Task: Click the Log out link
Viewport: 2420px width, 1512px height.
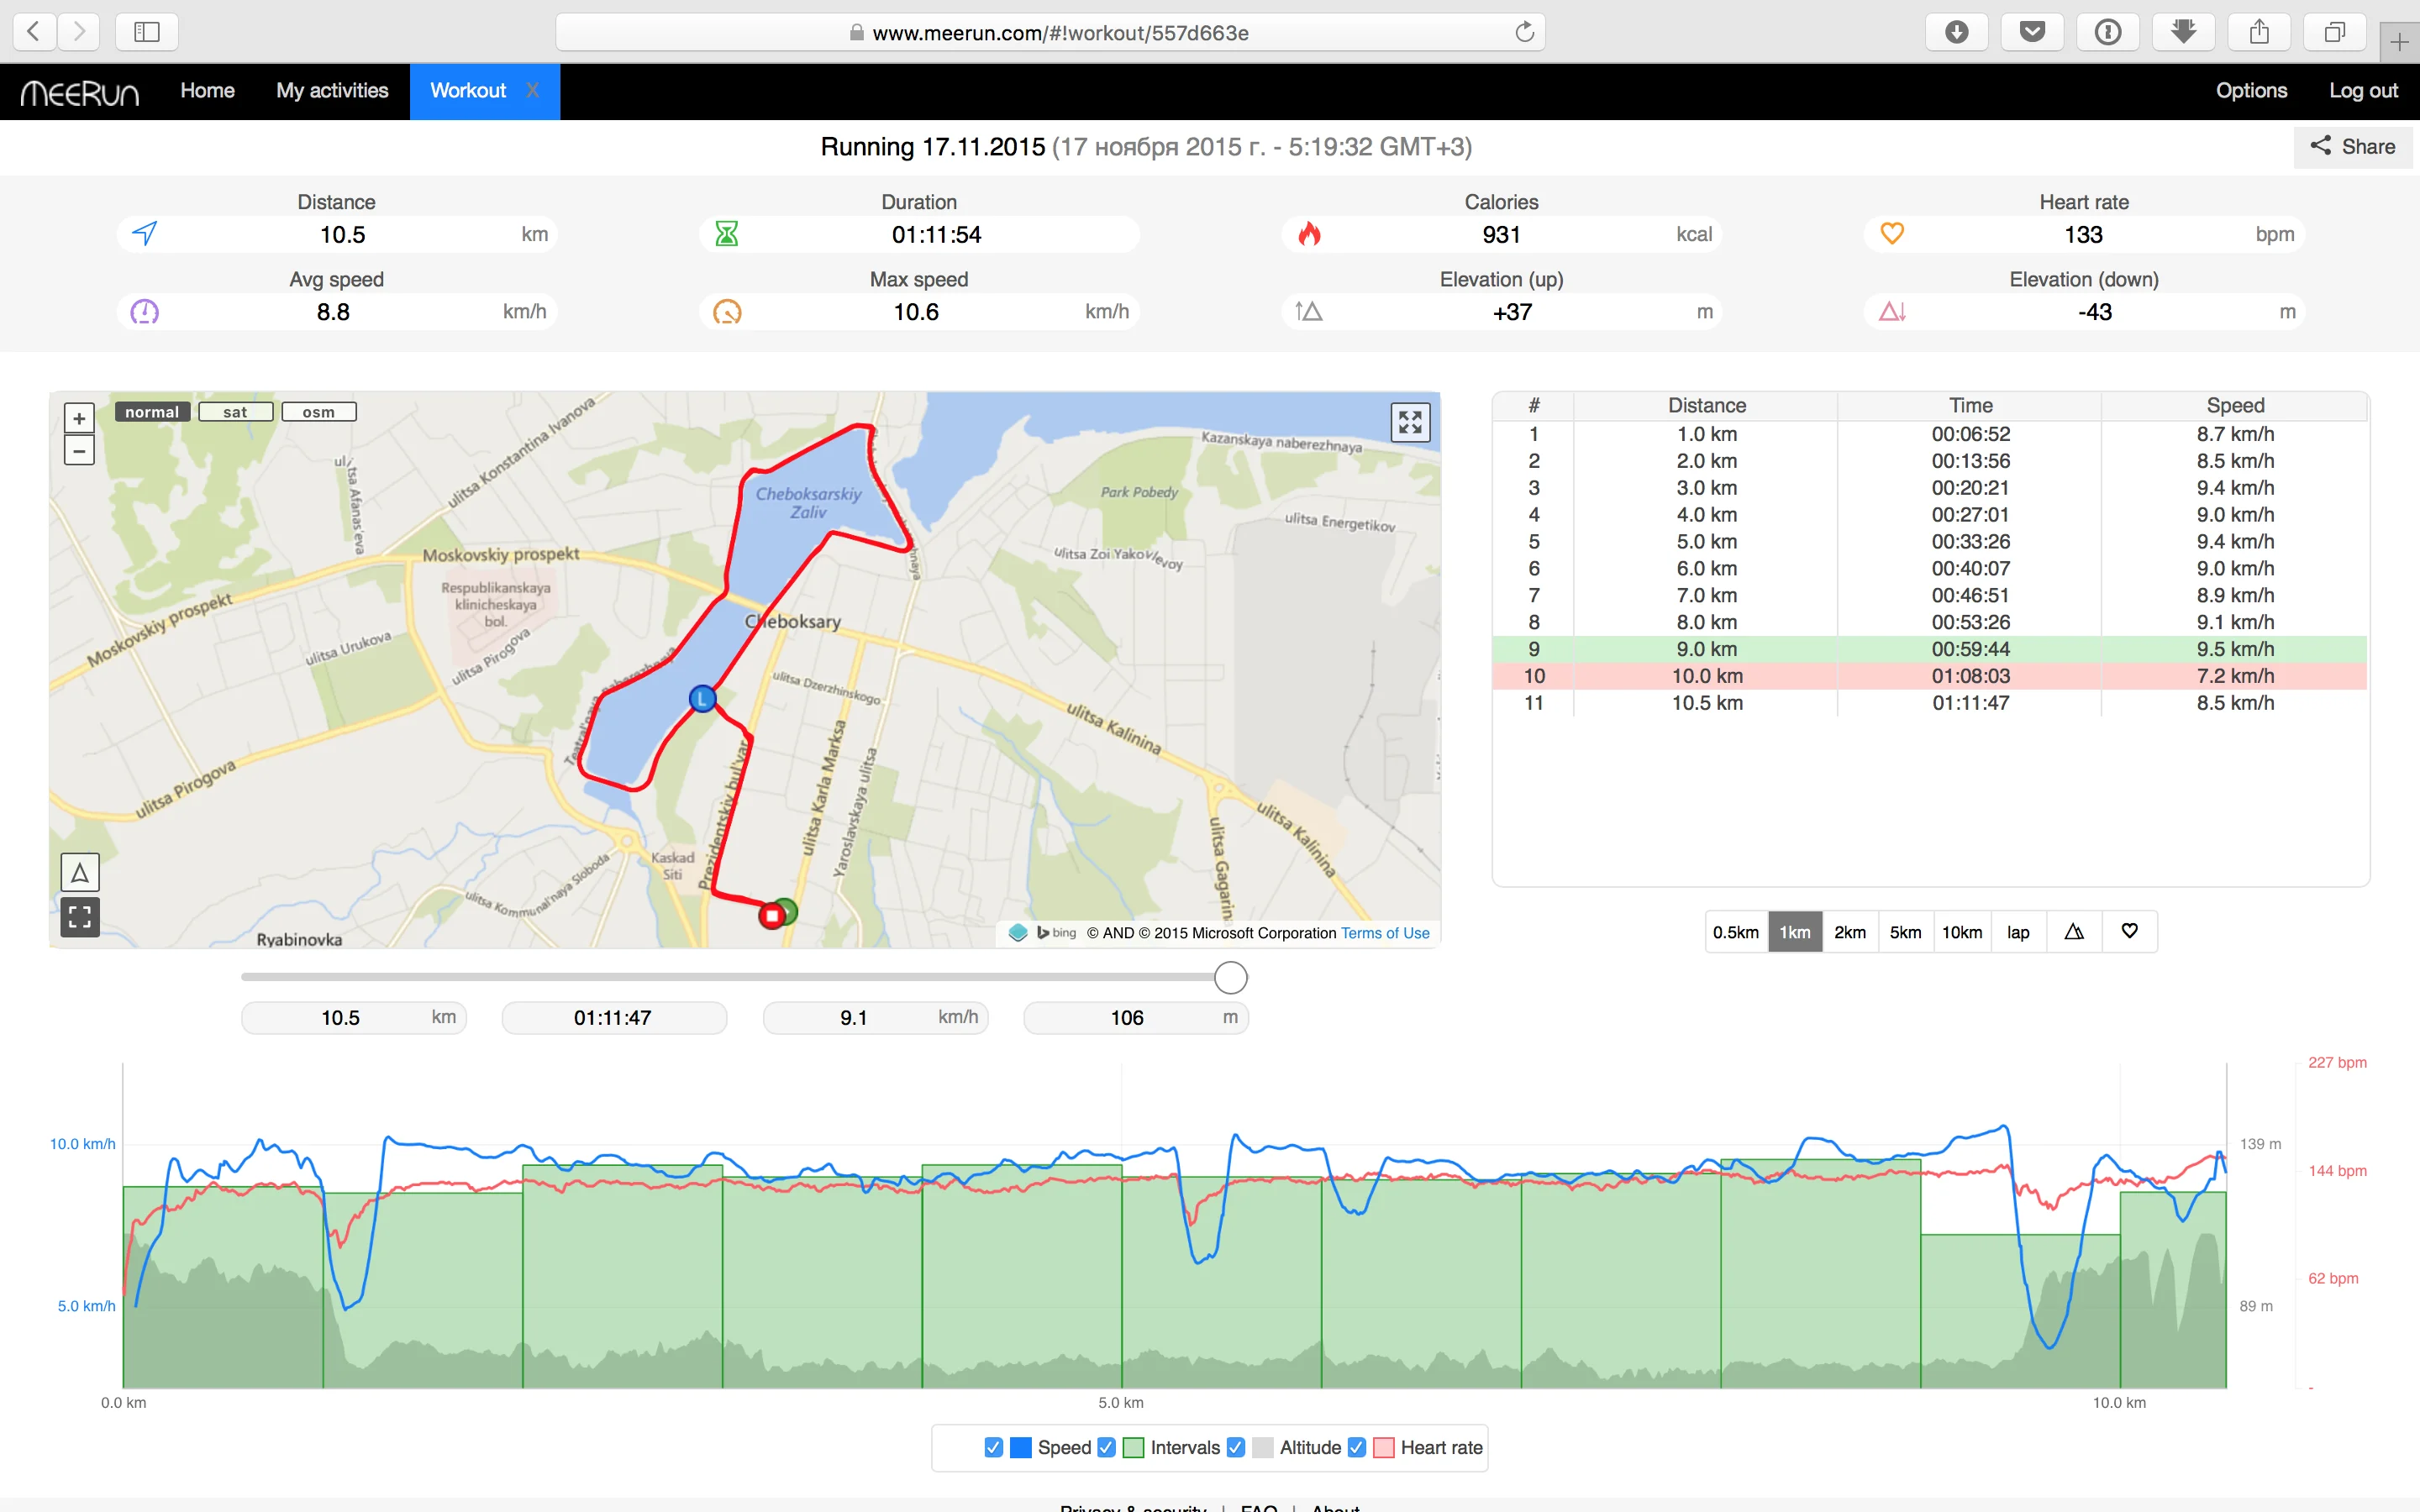Action: tap(2363, 91)
